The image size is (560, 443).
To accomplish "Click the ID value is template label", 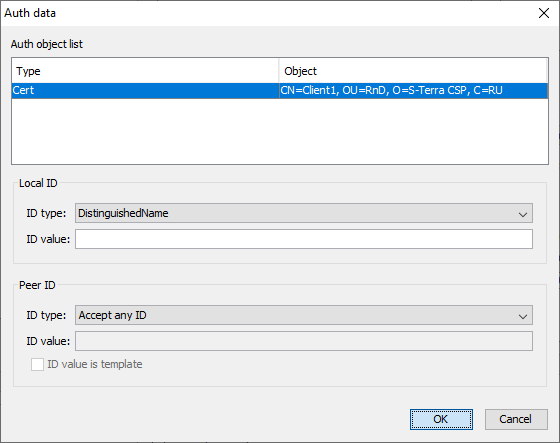I will pos(95,364).
